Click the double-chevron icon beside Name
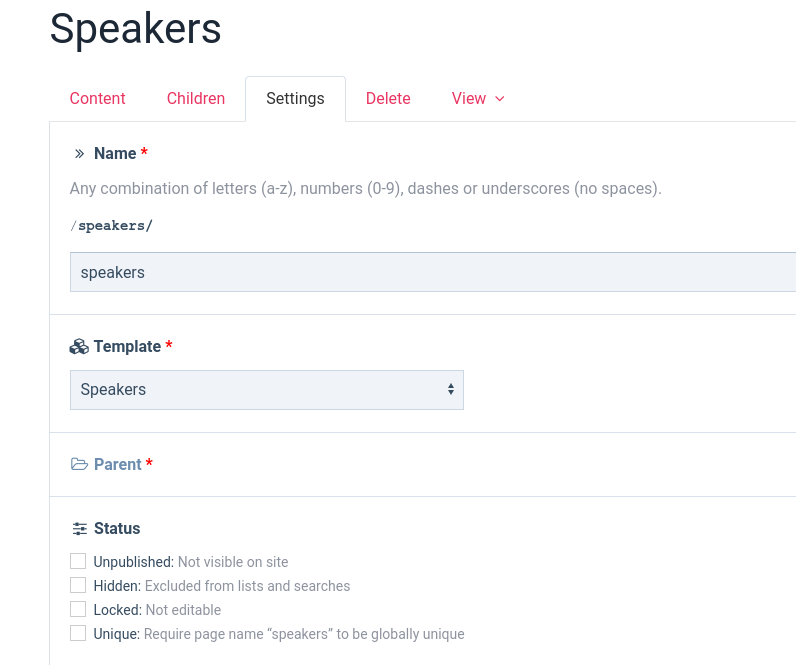This screenshot has width=796, height=665. 79,154
